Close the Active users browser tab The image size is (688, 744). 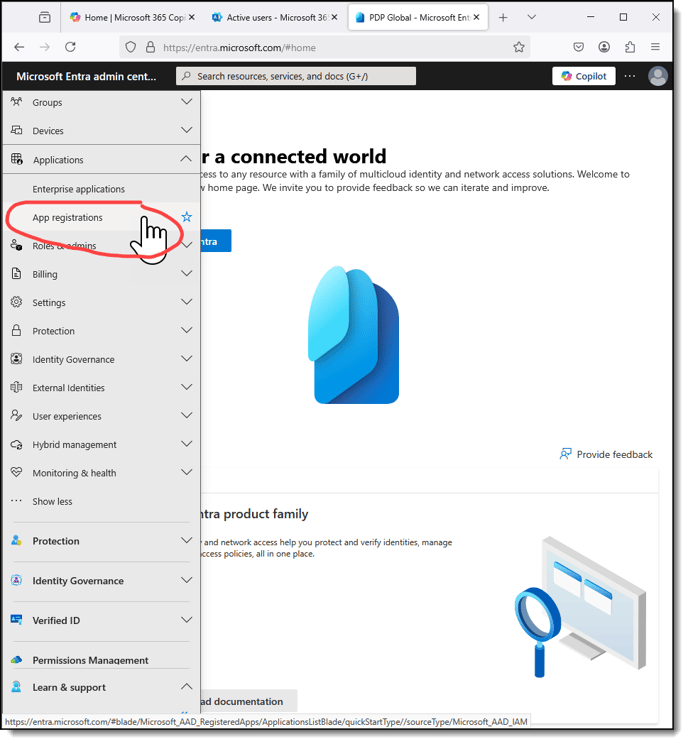pyautogui.click(x=335, y=18)
